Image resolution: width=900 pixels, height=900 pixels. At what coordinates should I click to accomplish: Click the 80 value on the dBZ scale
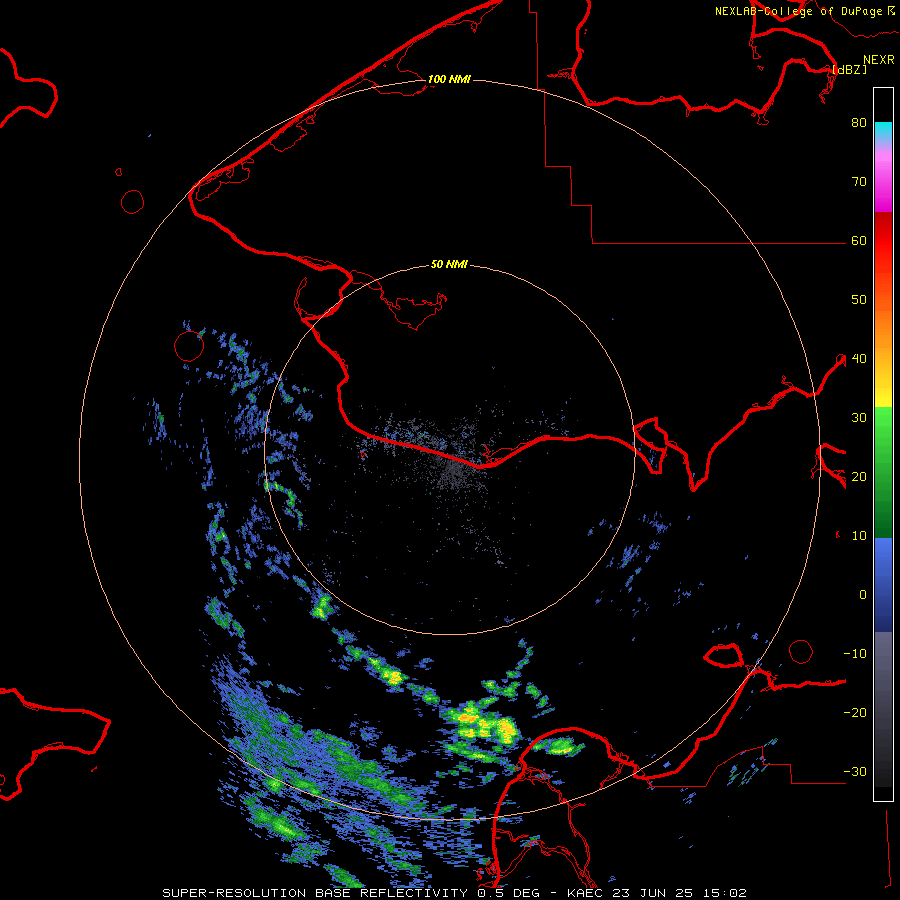point(859,122)
